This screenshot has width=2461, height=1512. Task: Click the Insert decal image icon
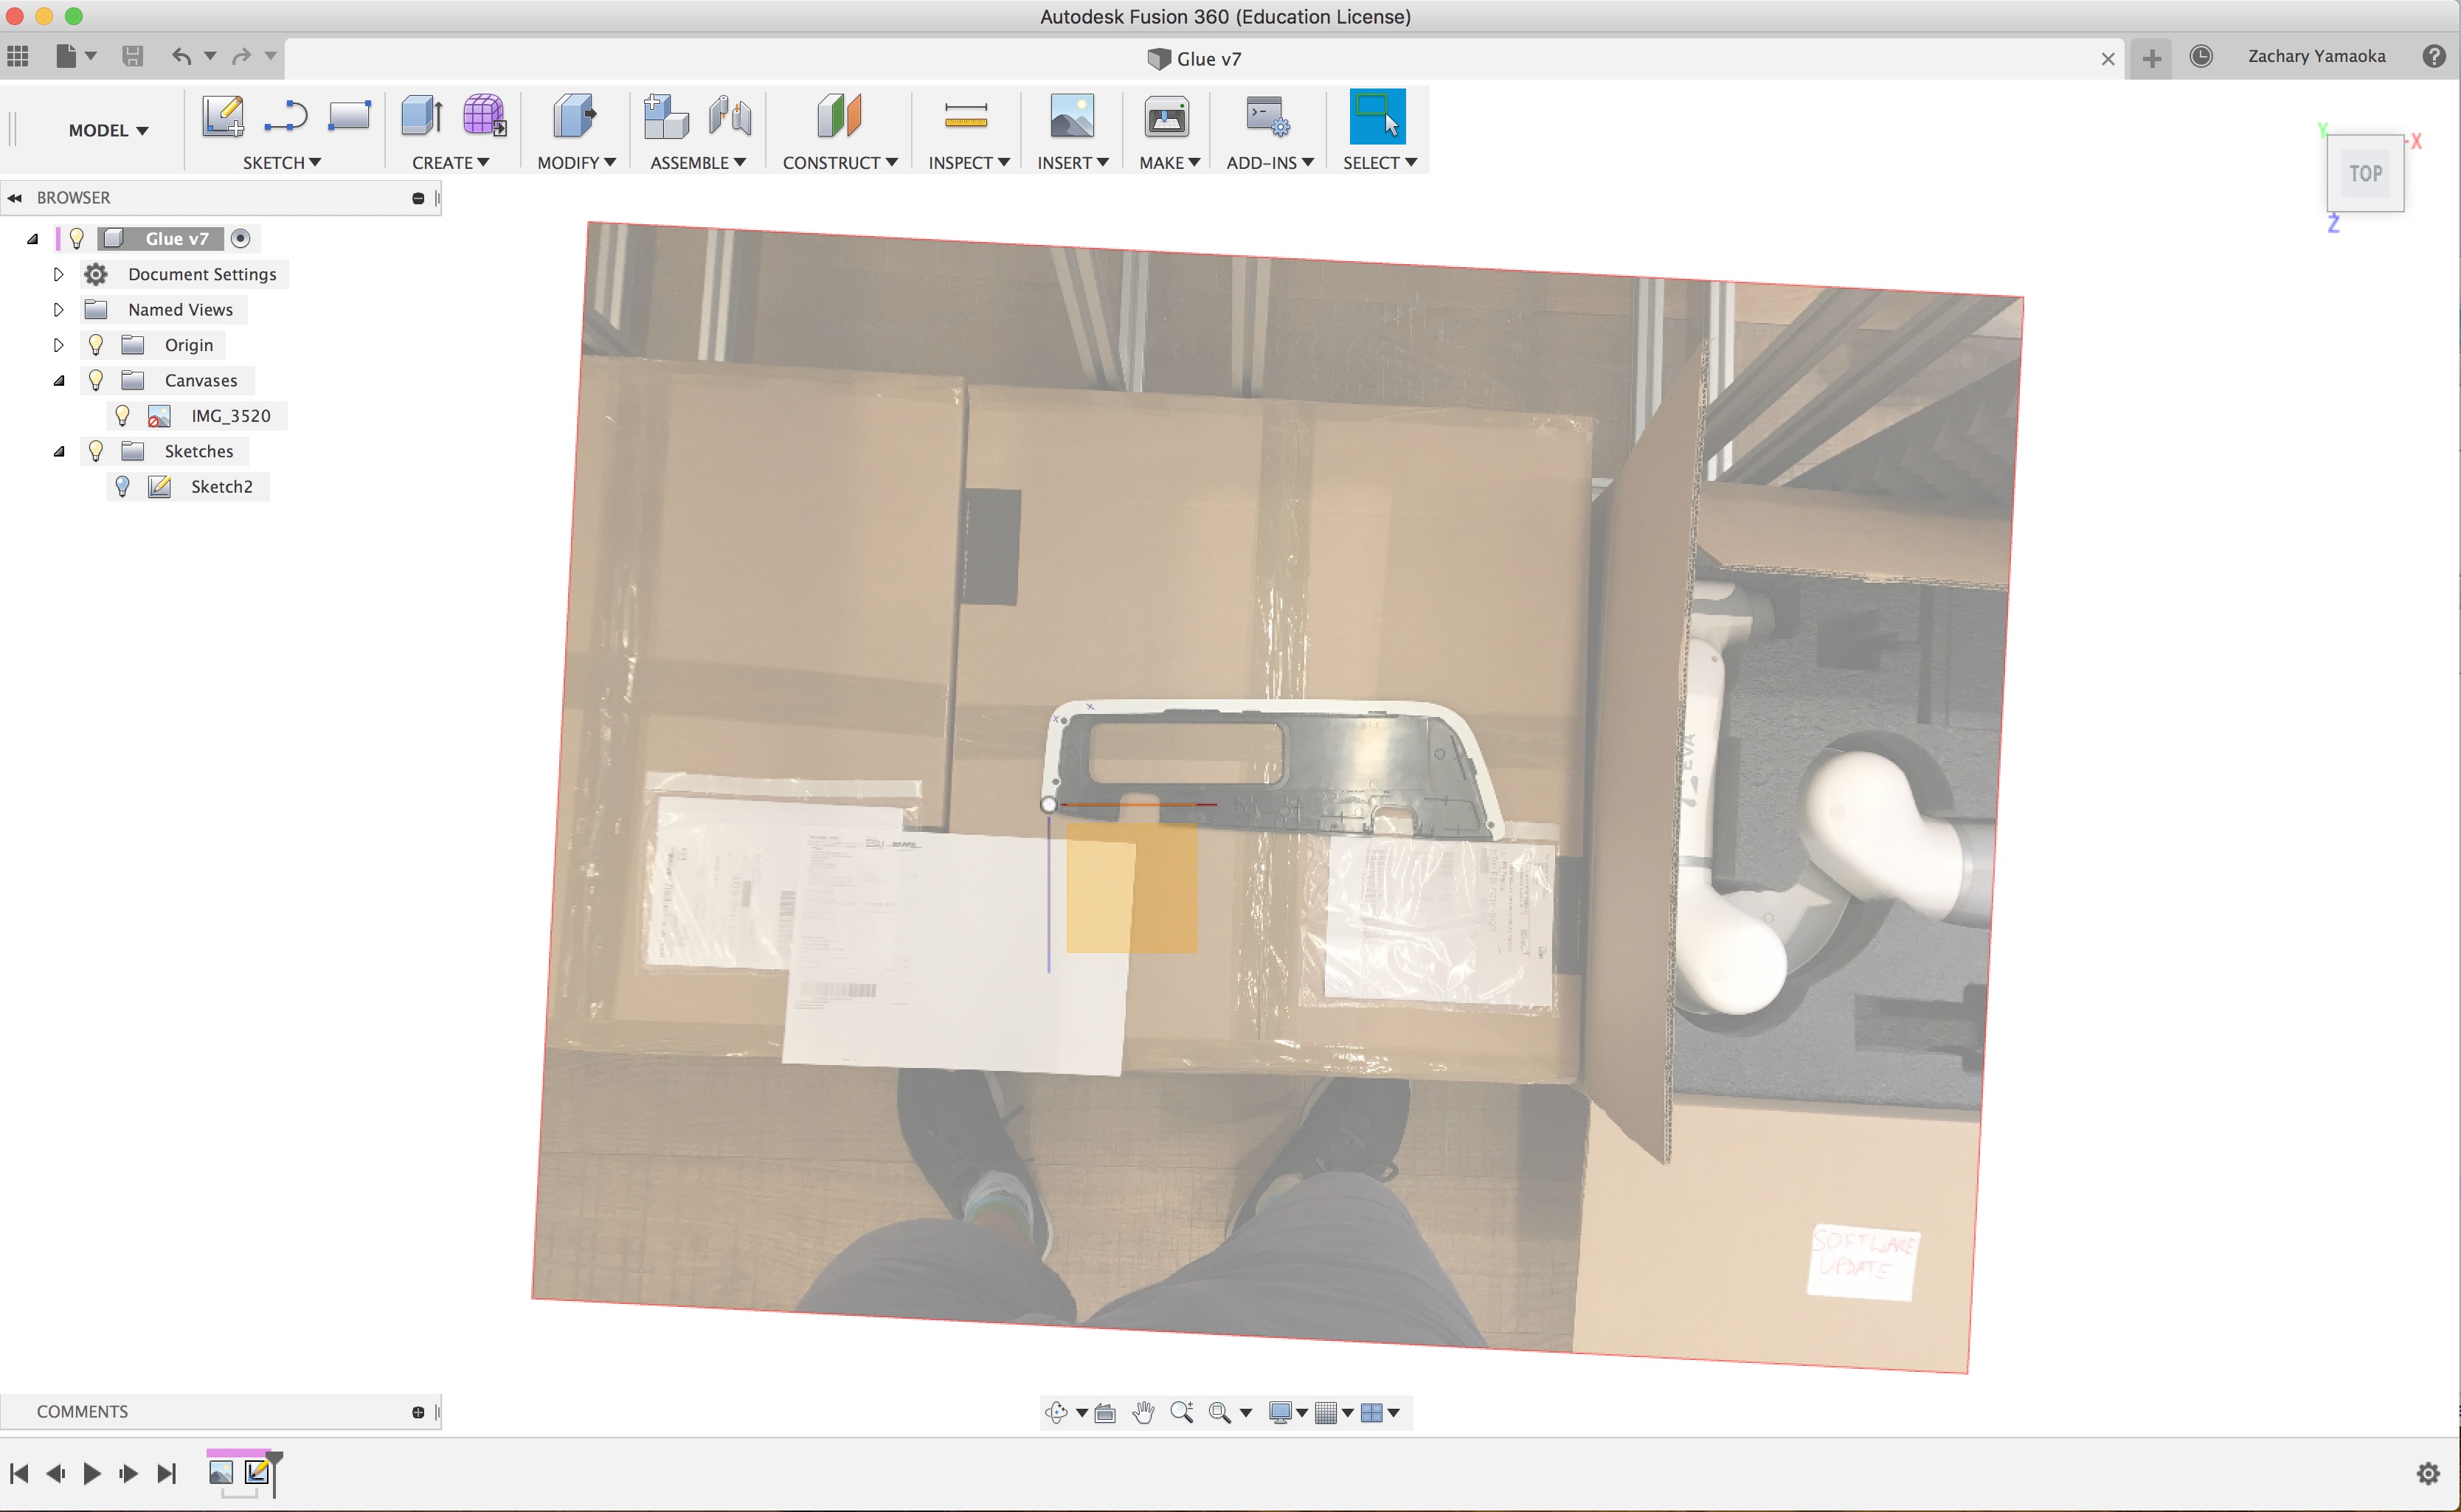[1072, 117]
